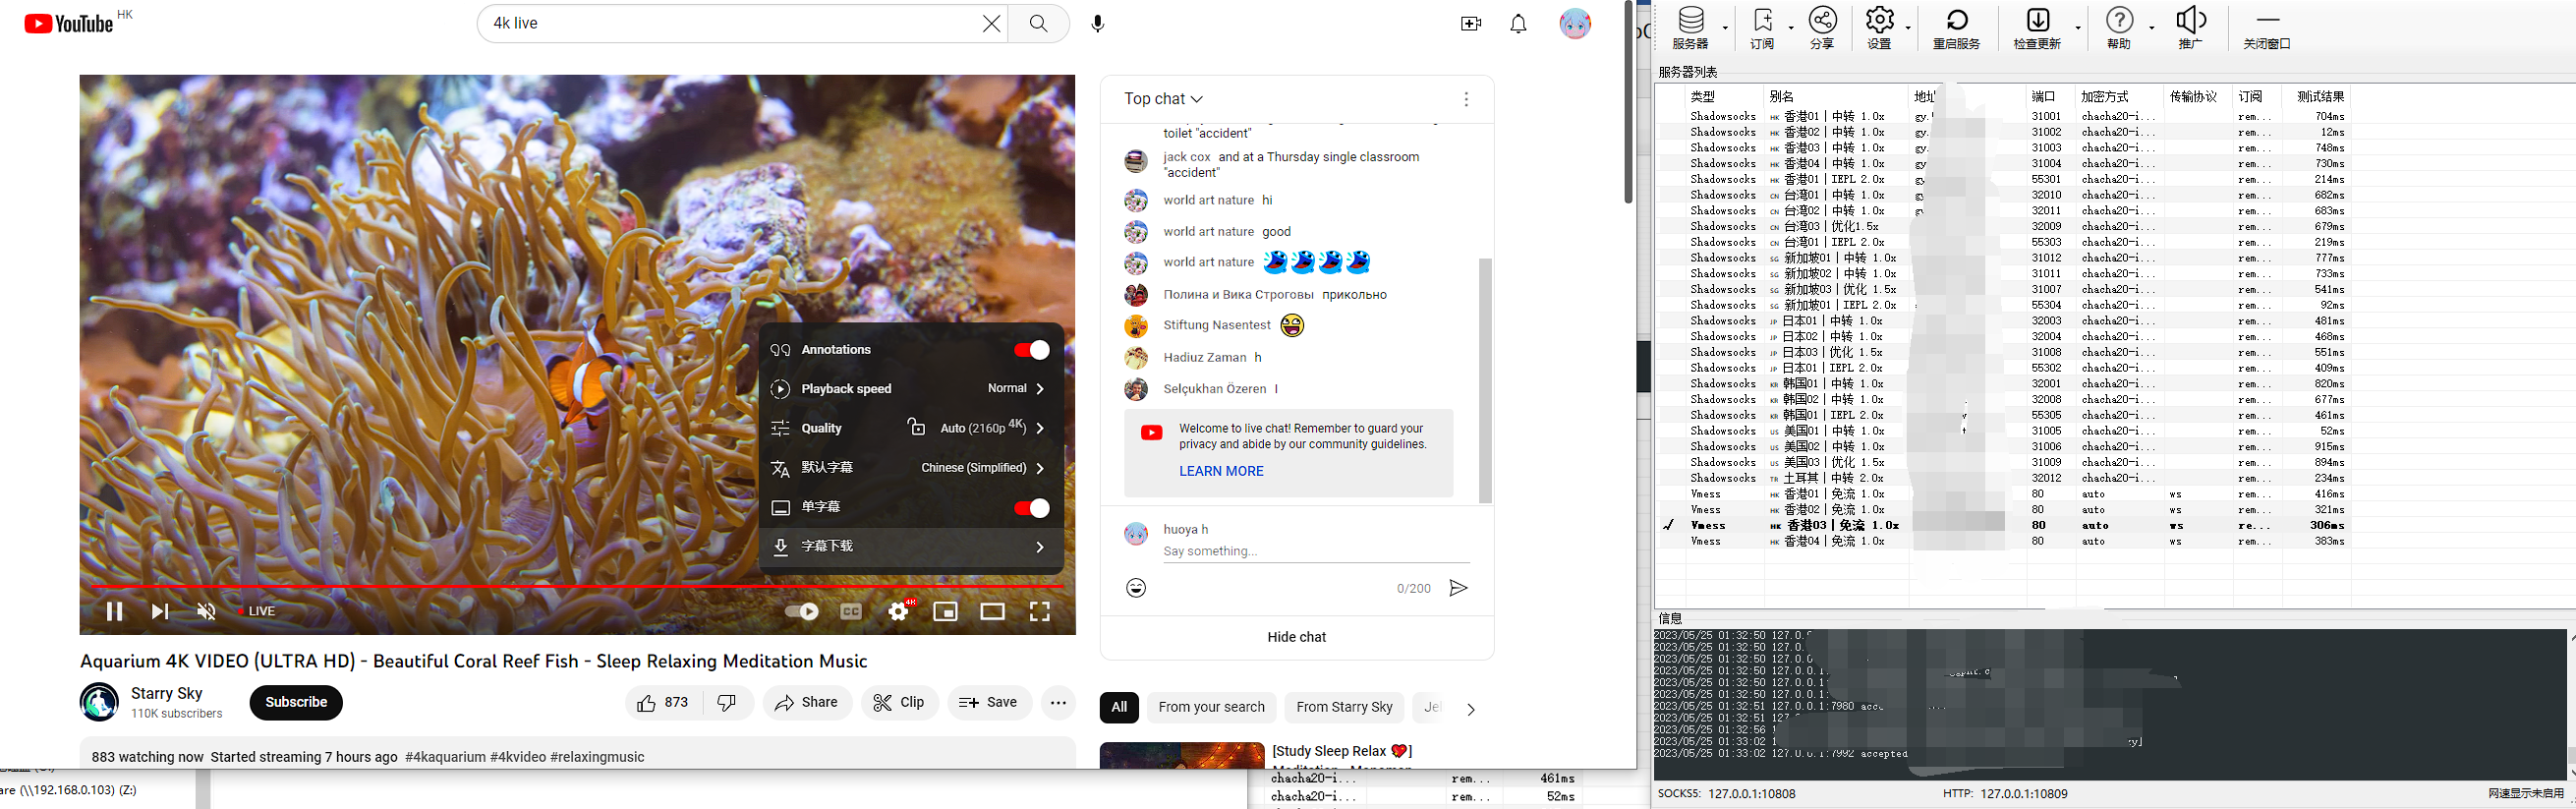Switch to miniplayer mode
Image resolution: width=2576 pixels, height=809 pixels.
coord(945,611)
